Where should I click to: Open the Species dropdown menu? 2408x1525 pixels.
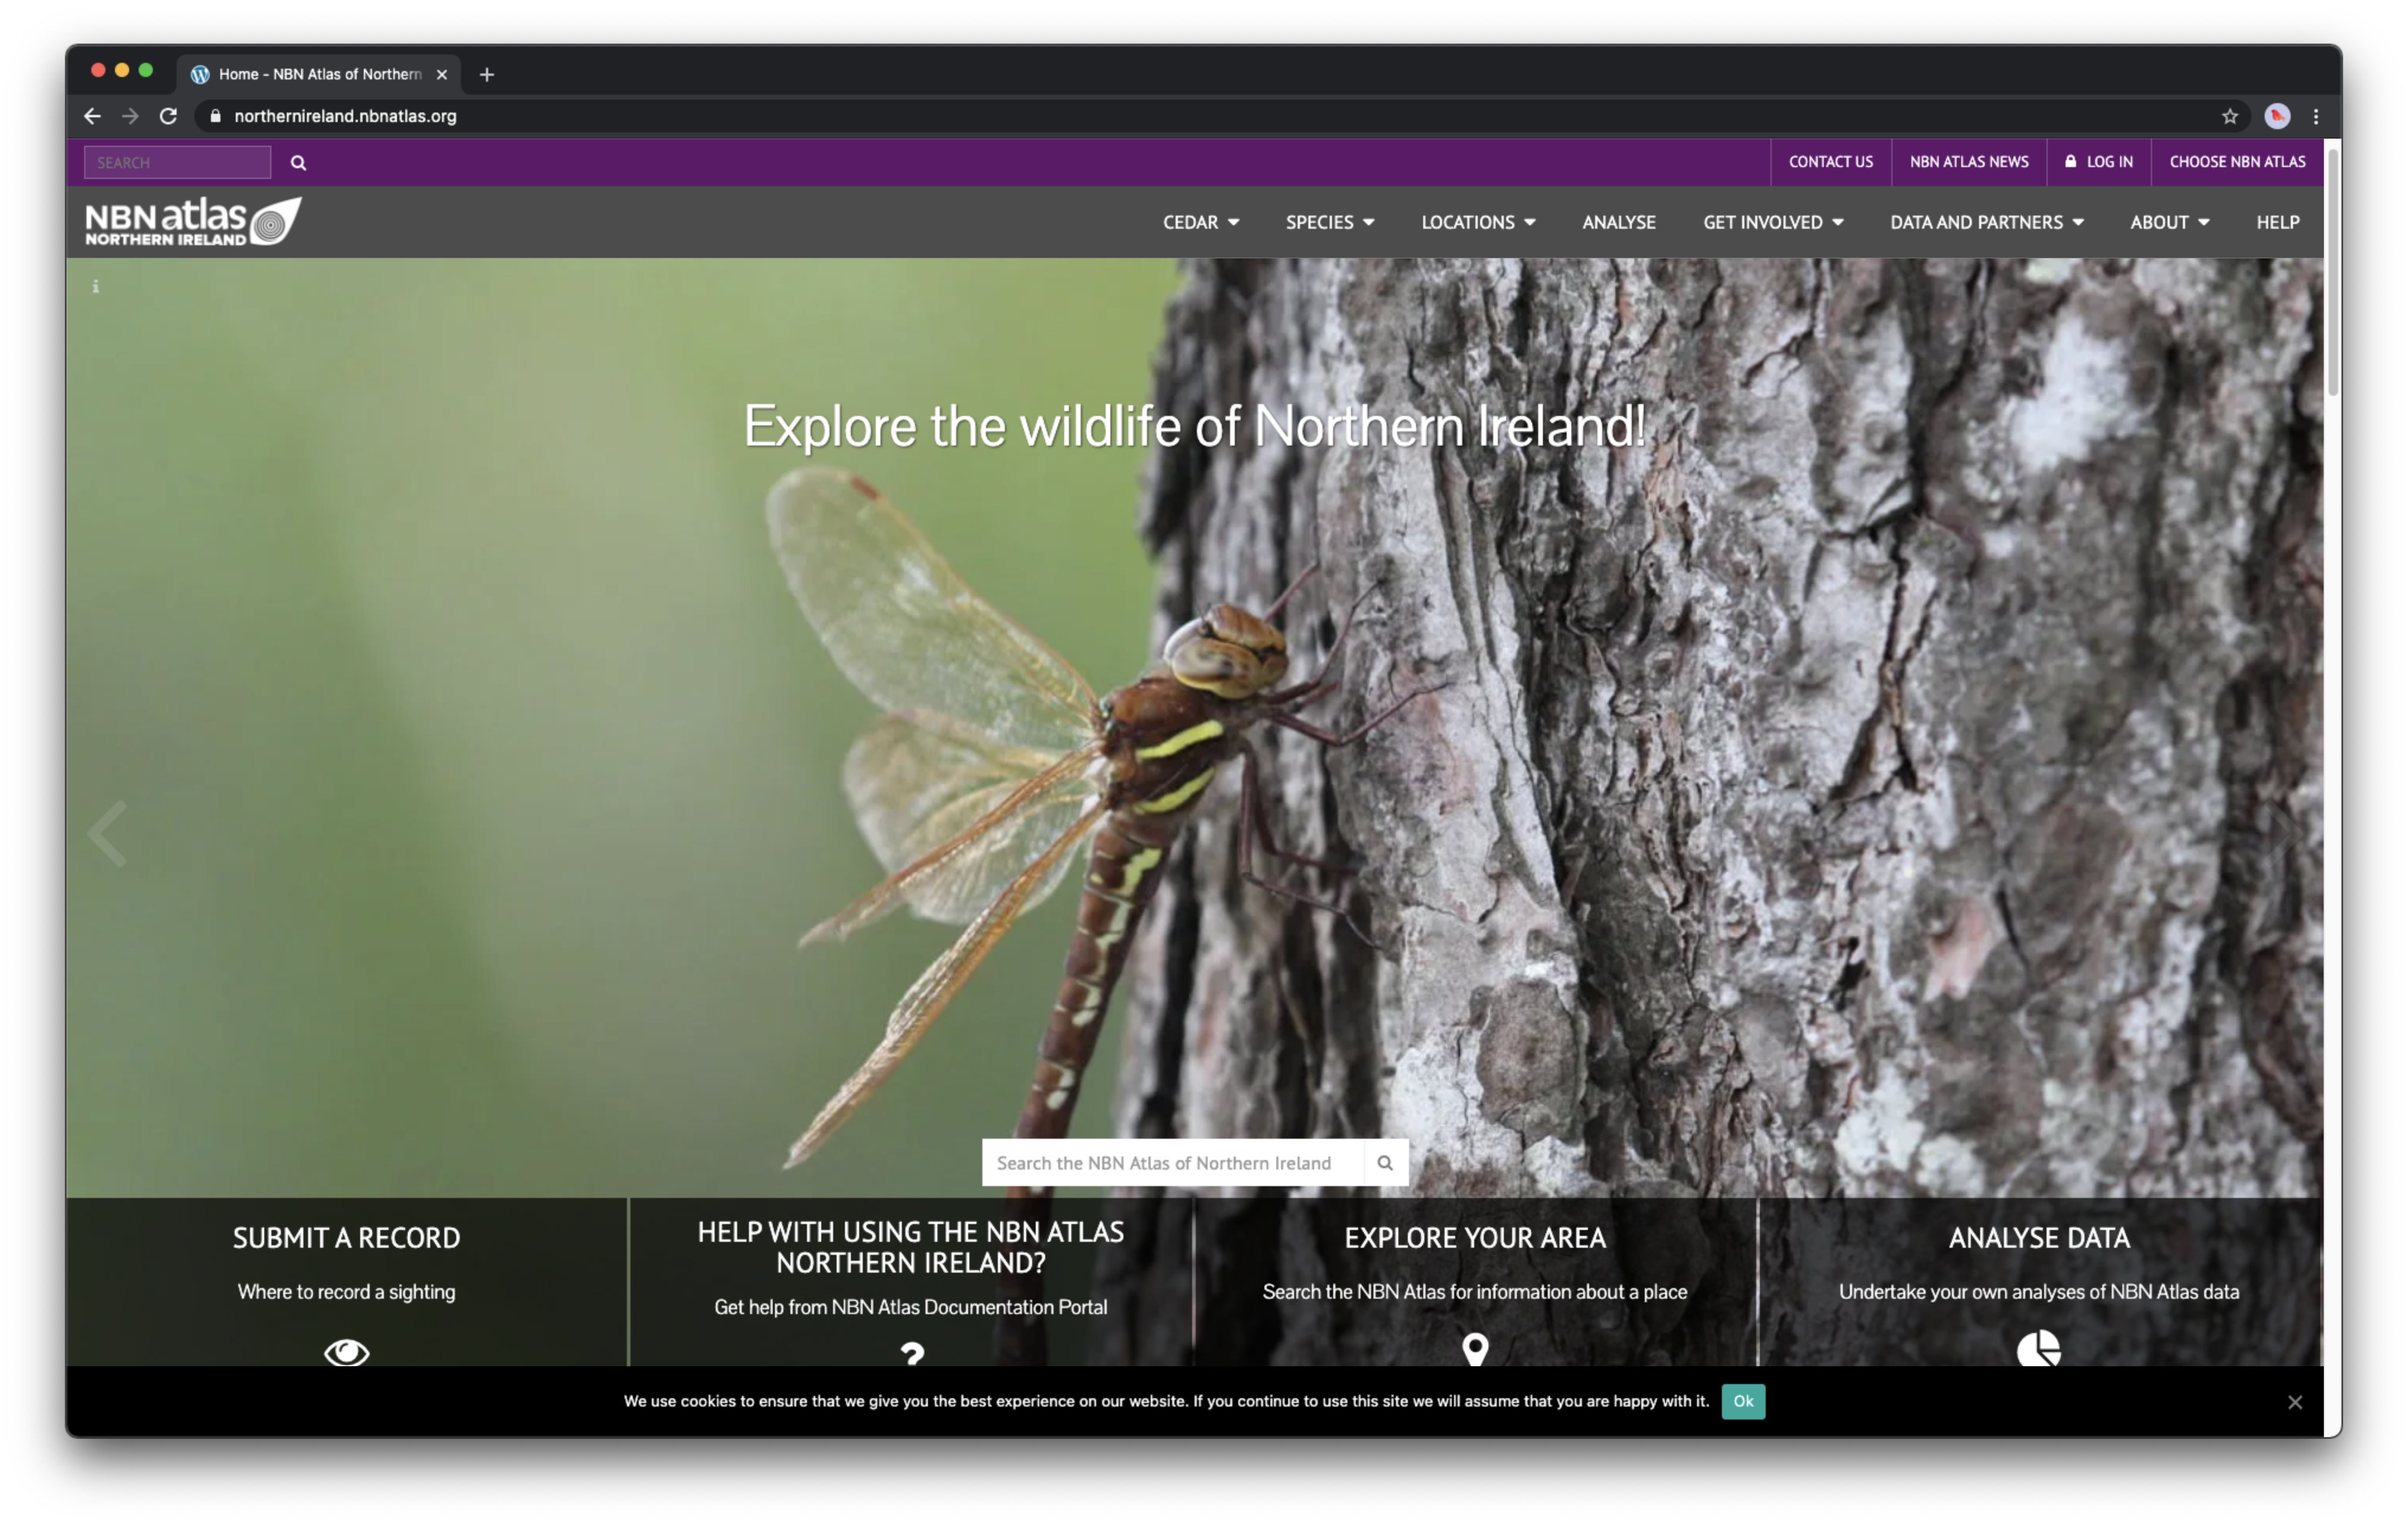point(1329,222)
